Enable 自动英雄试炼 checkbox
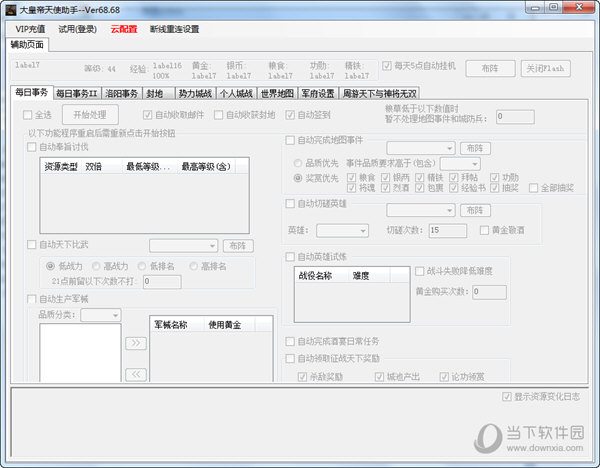The width and height of the screenshot is (600, 468). pyautogui.click(x=316, y=257)
